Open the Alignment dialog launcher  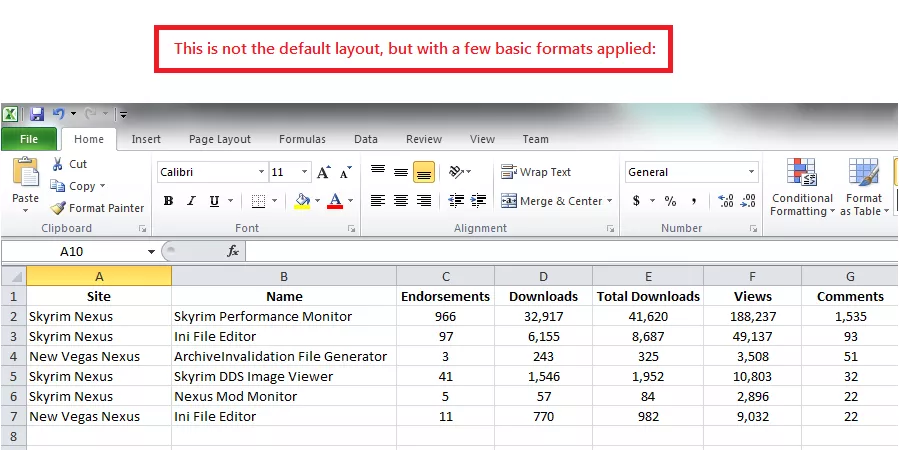[611, 229]
